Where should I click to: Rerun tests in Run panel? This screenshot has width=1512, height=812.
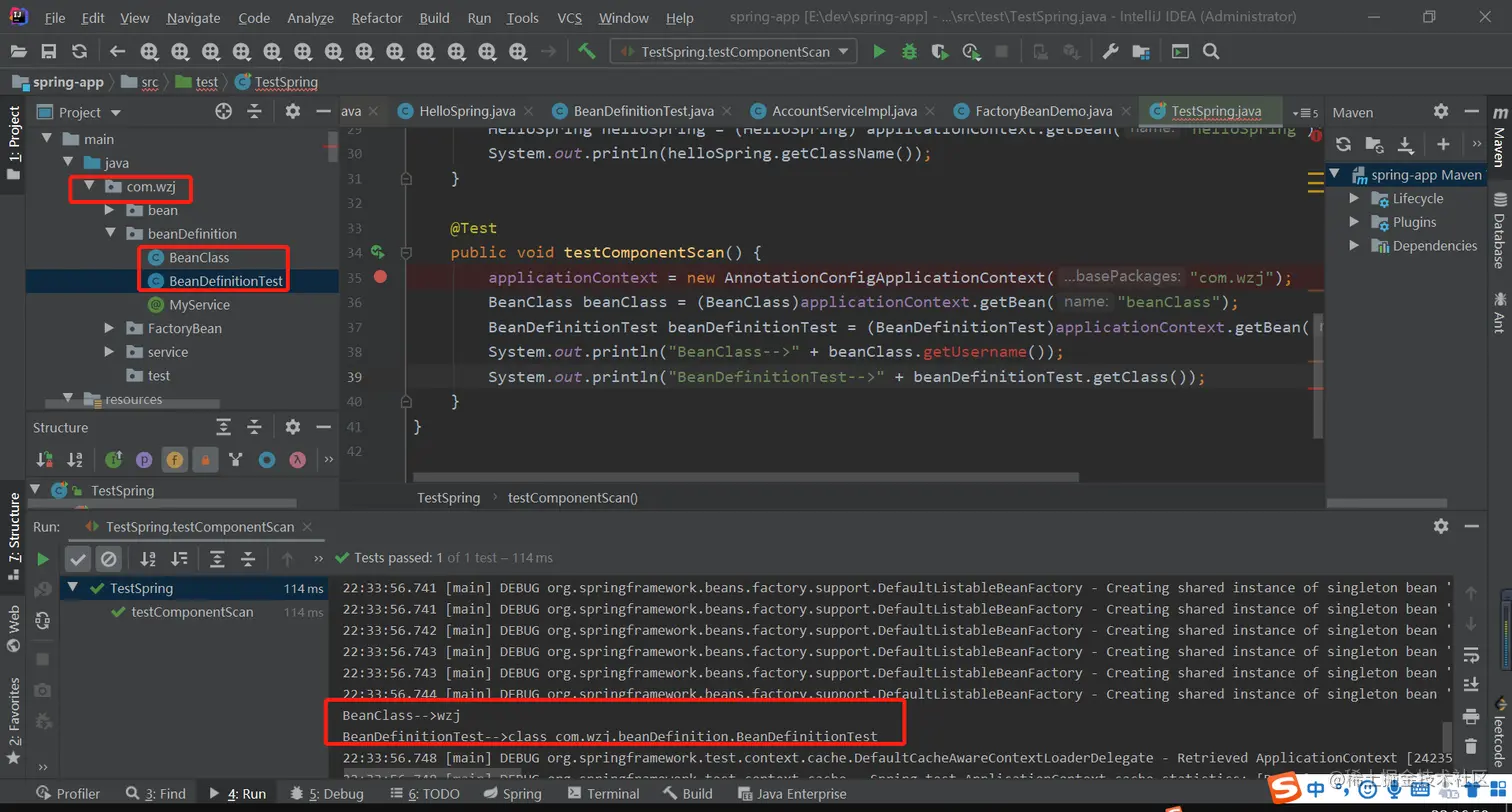point(43,559)
